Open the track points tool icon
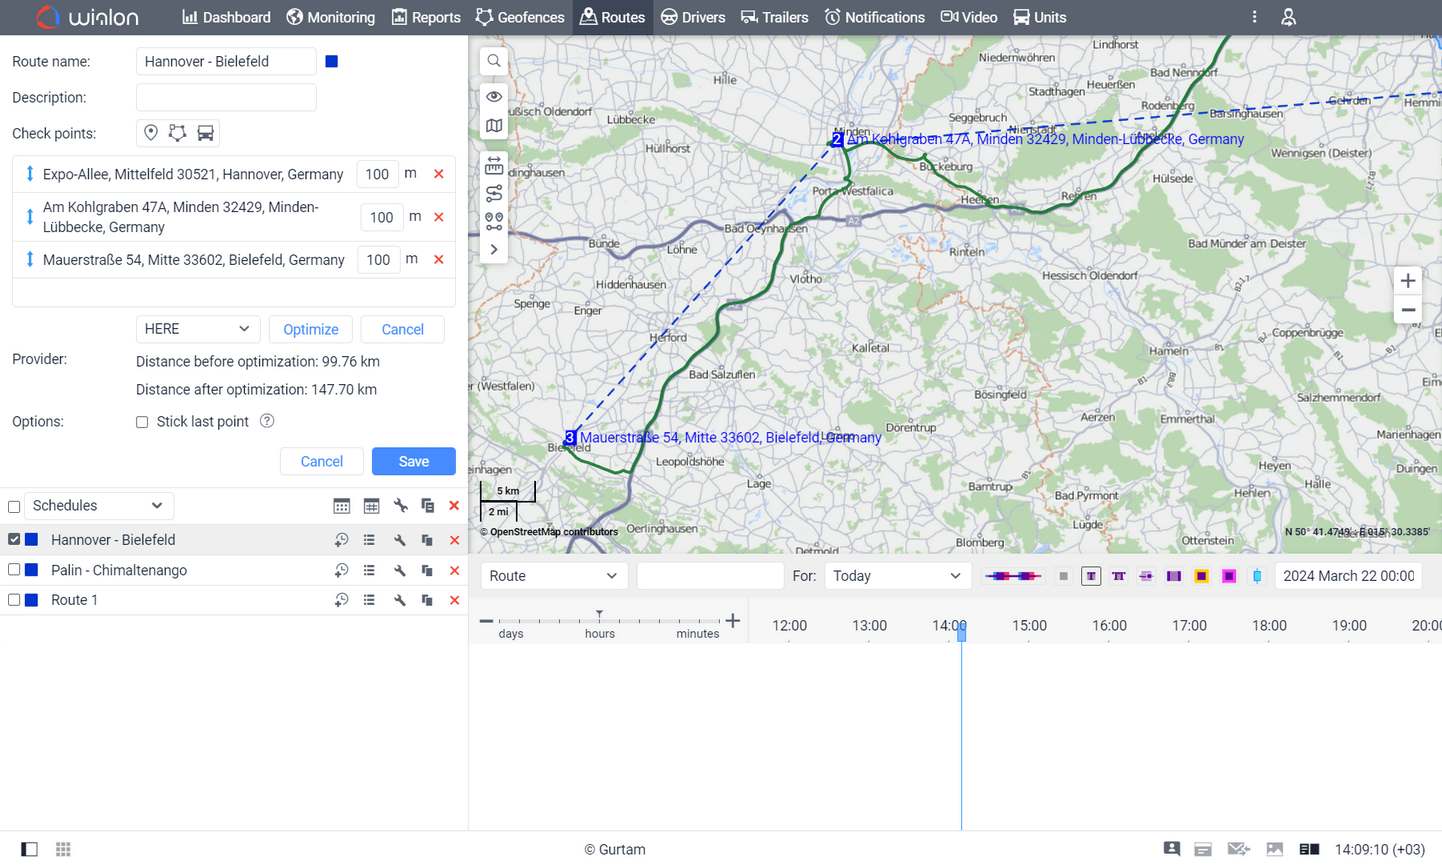 click(493, 220)
